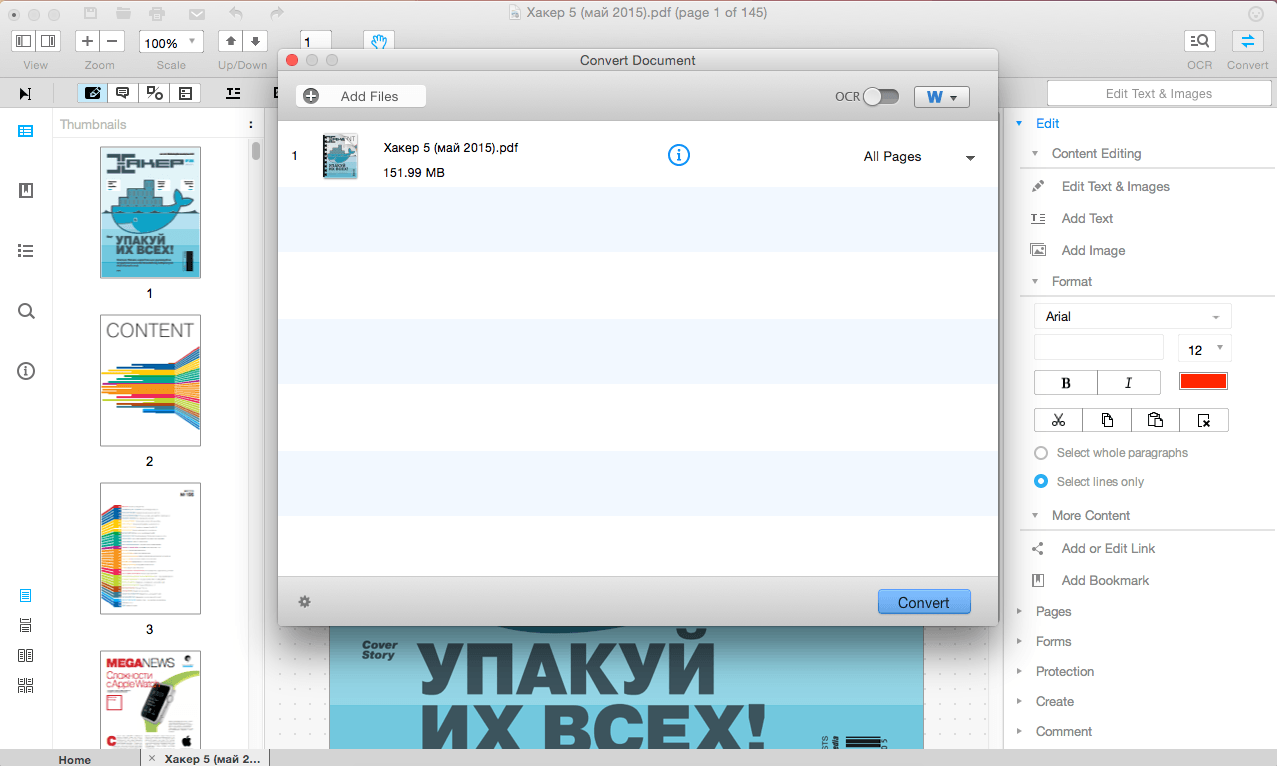1277x766 pixels.
Task: Click Add or Edit Link
Action: click(x=1108, y=549)
